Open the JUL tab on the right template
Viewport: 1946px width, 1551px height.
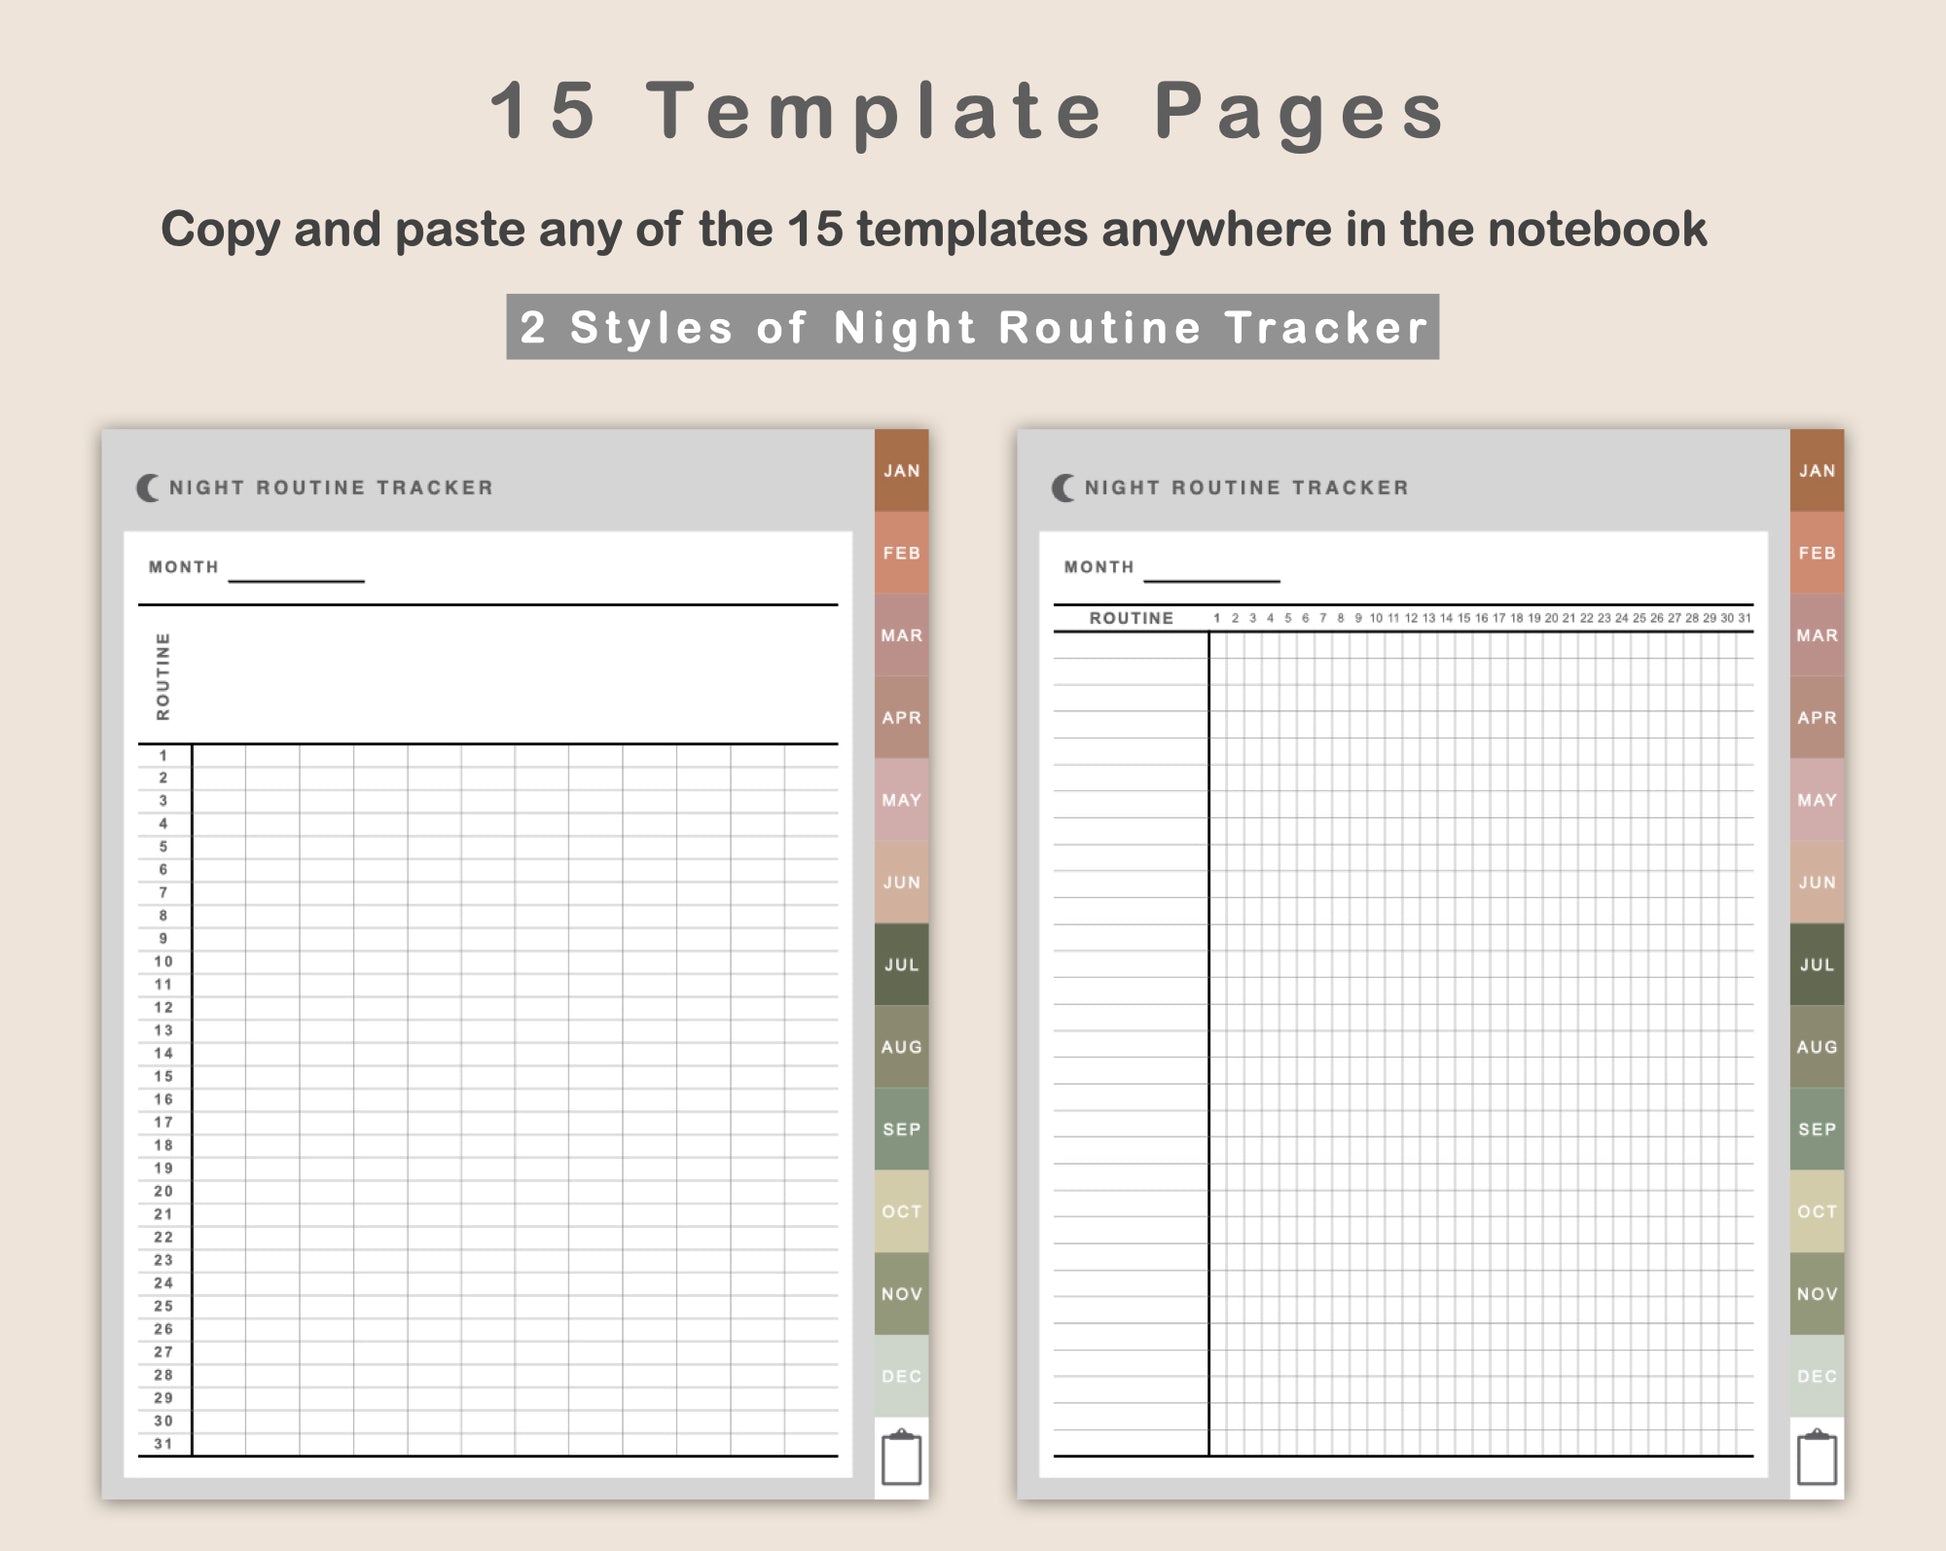pyautogui.click(x=1817, y=965)
